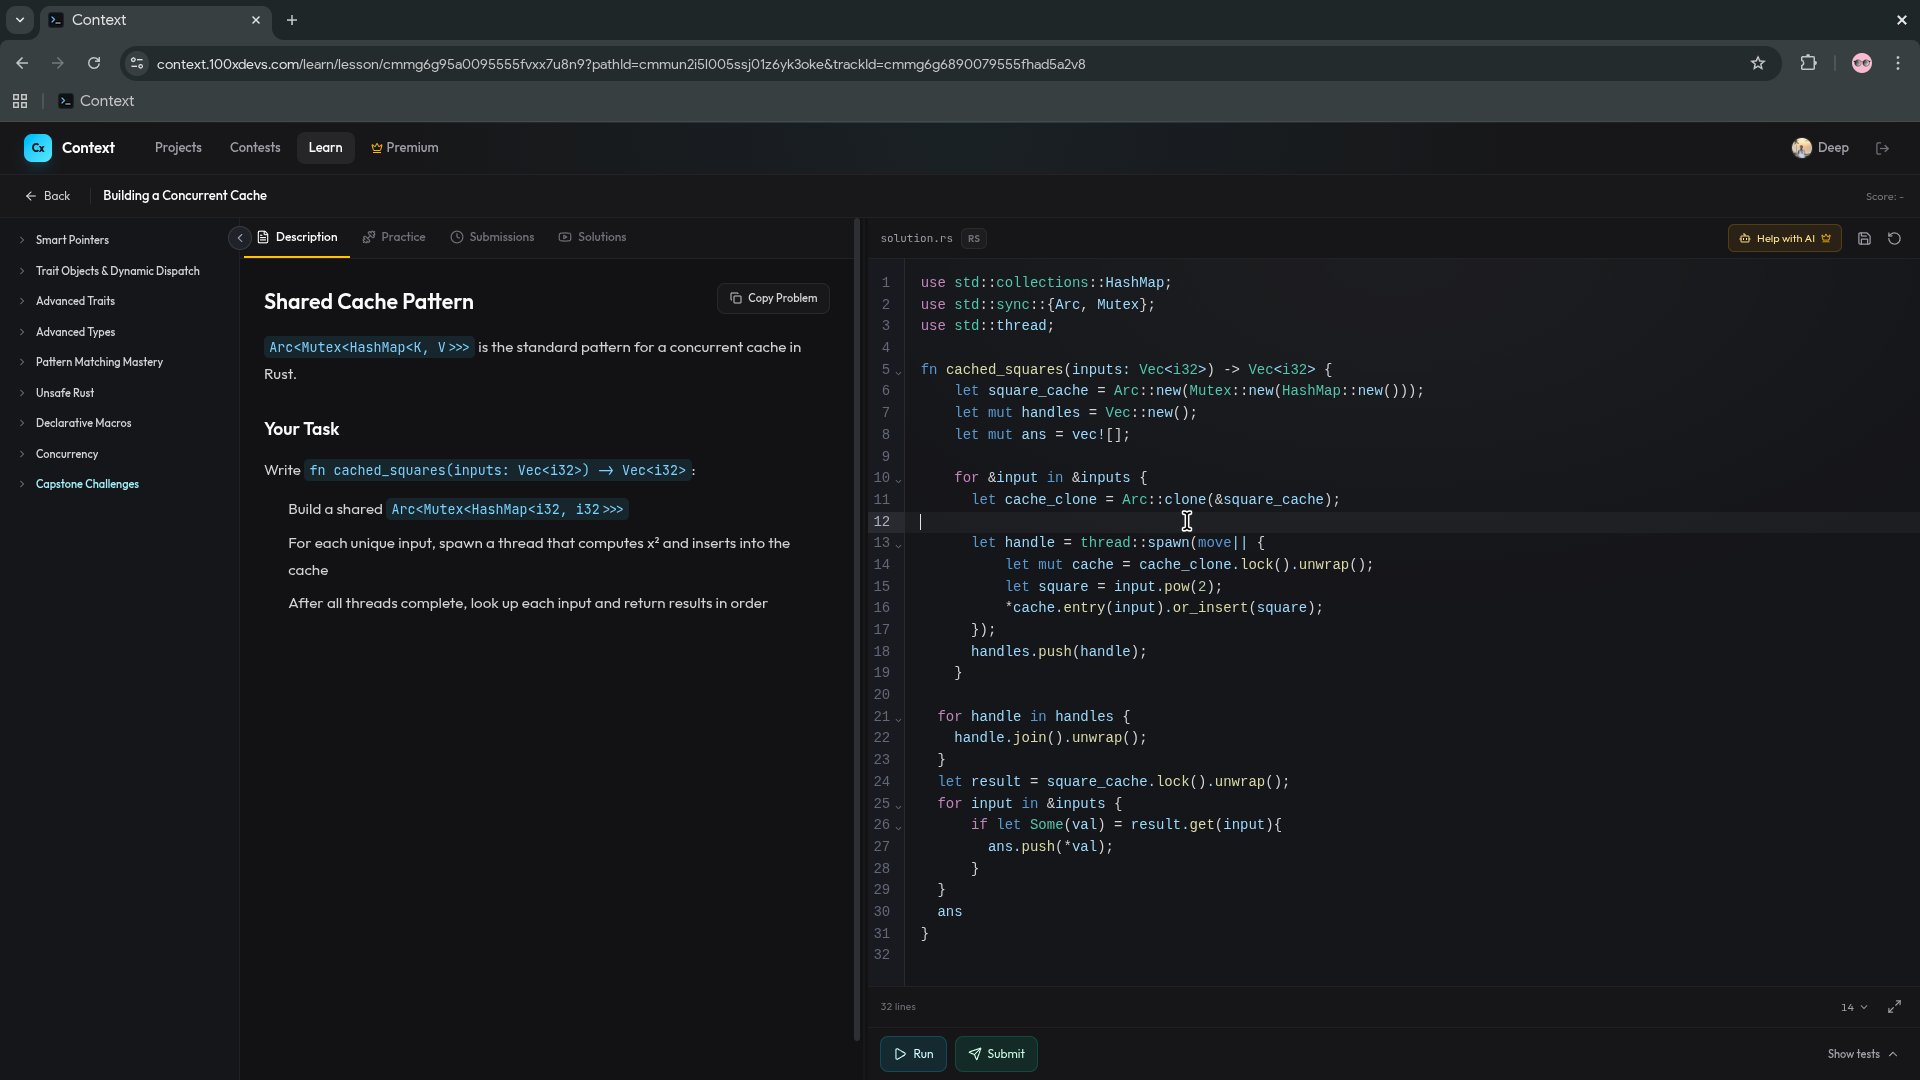Open the Contests menu item
Viewport: 1920px width, 1080px height.
pos(255,148)
